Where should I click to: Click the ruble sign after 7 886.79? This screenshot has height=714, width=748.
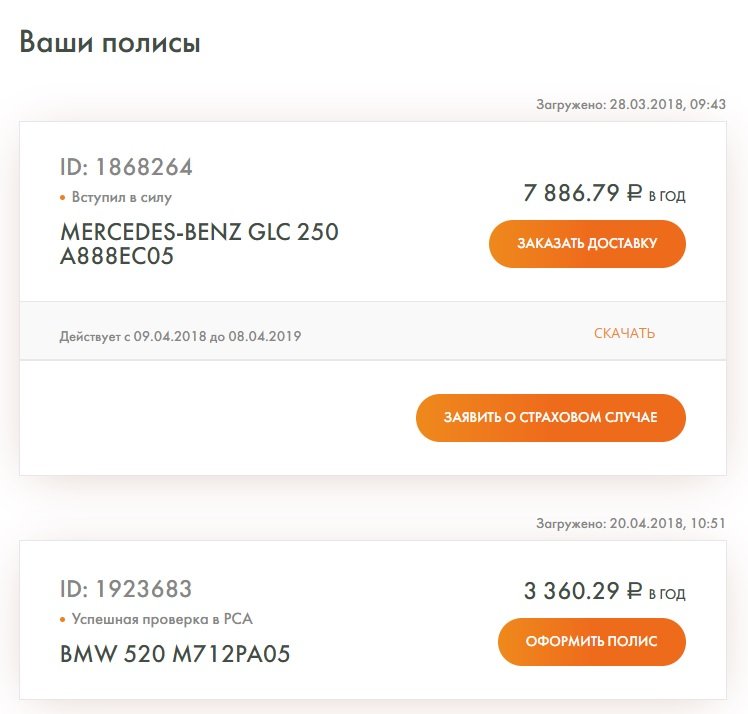(634, 194)
